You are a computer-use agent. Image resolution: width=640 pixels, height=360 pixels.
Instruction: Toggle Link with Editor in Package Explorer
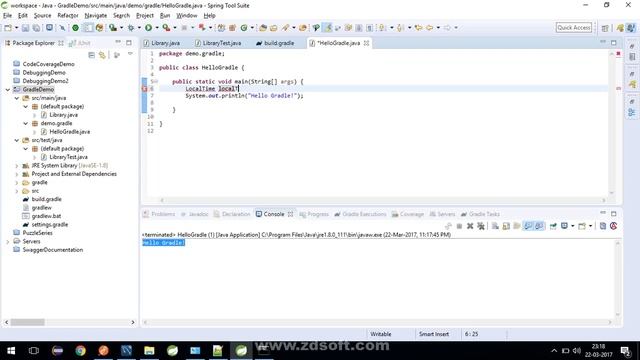(102, 55)
